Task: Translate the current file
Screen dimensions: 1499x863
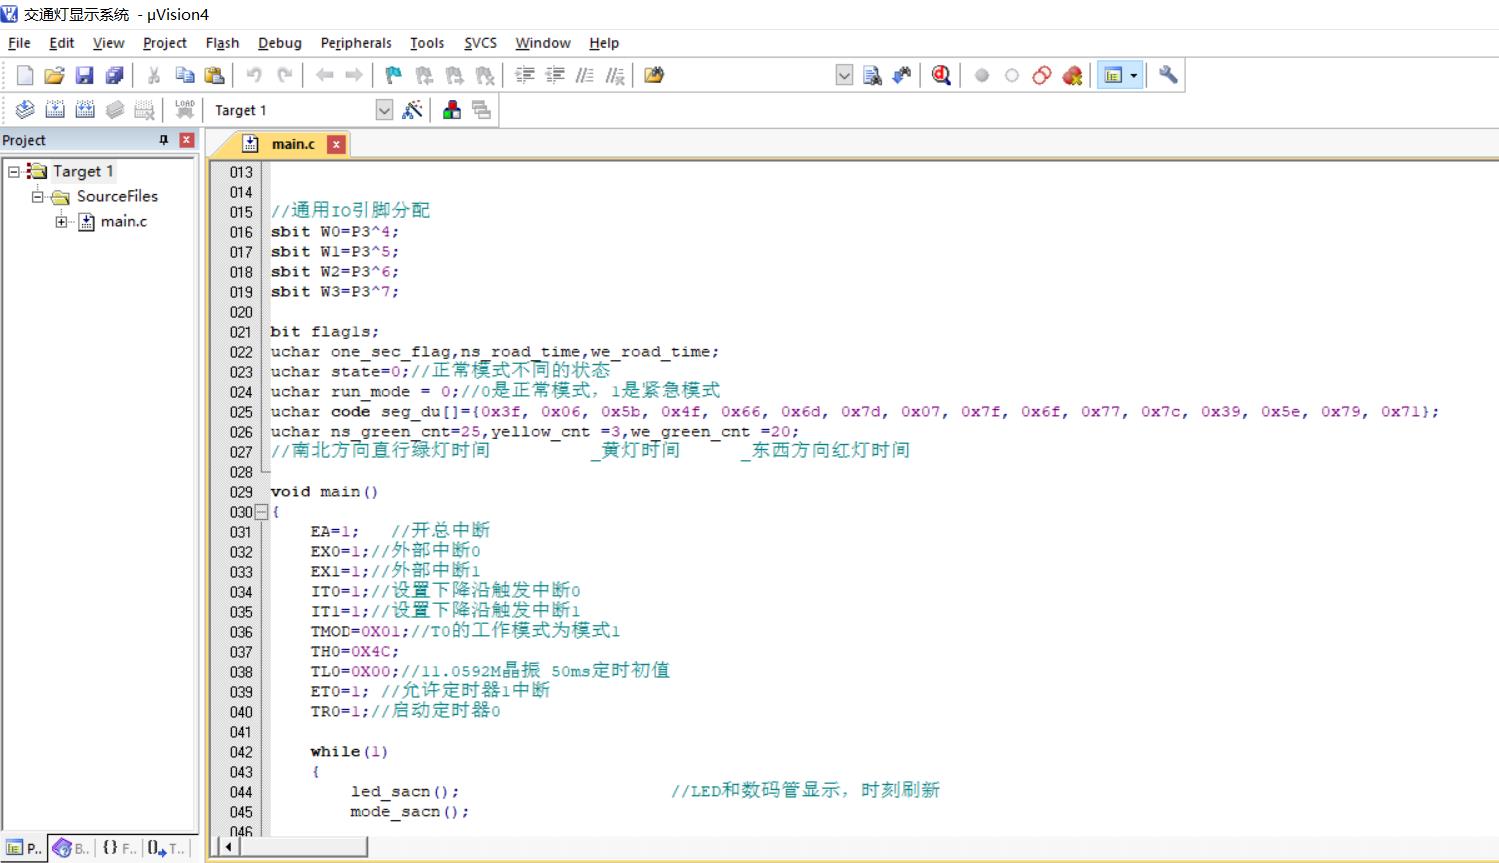Action: click(x=25, y=110)
